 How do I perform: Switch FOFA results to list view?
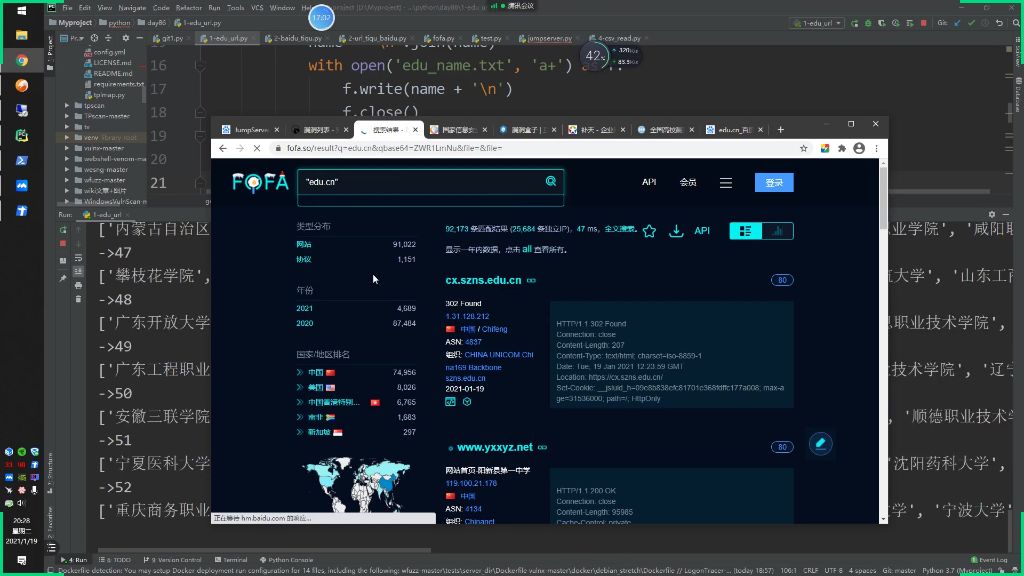click(746, 231)
